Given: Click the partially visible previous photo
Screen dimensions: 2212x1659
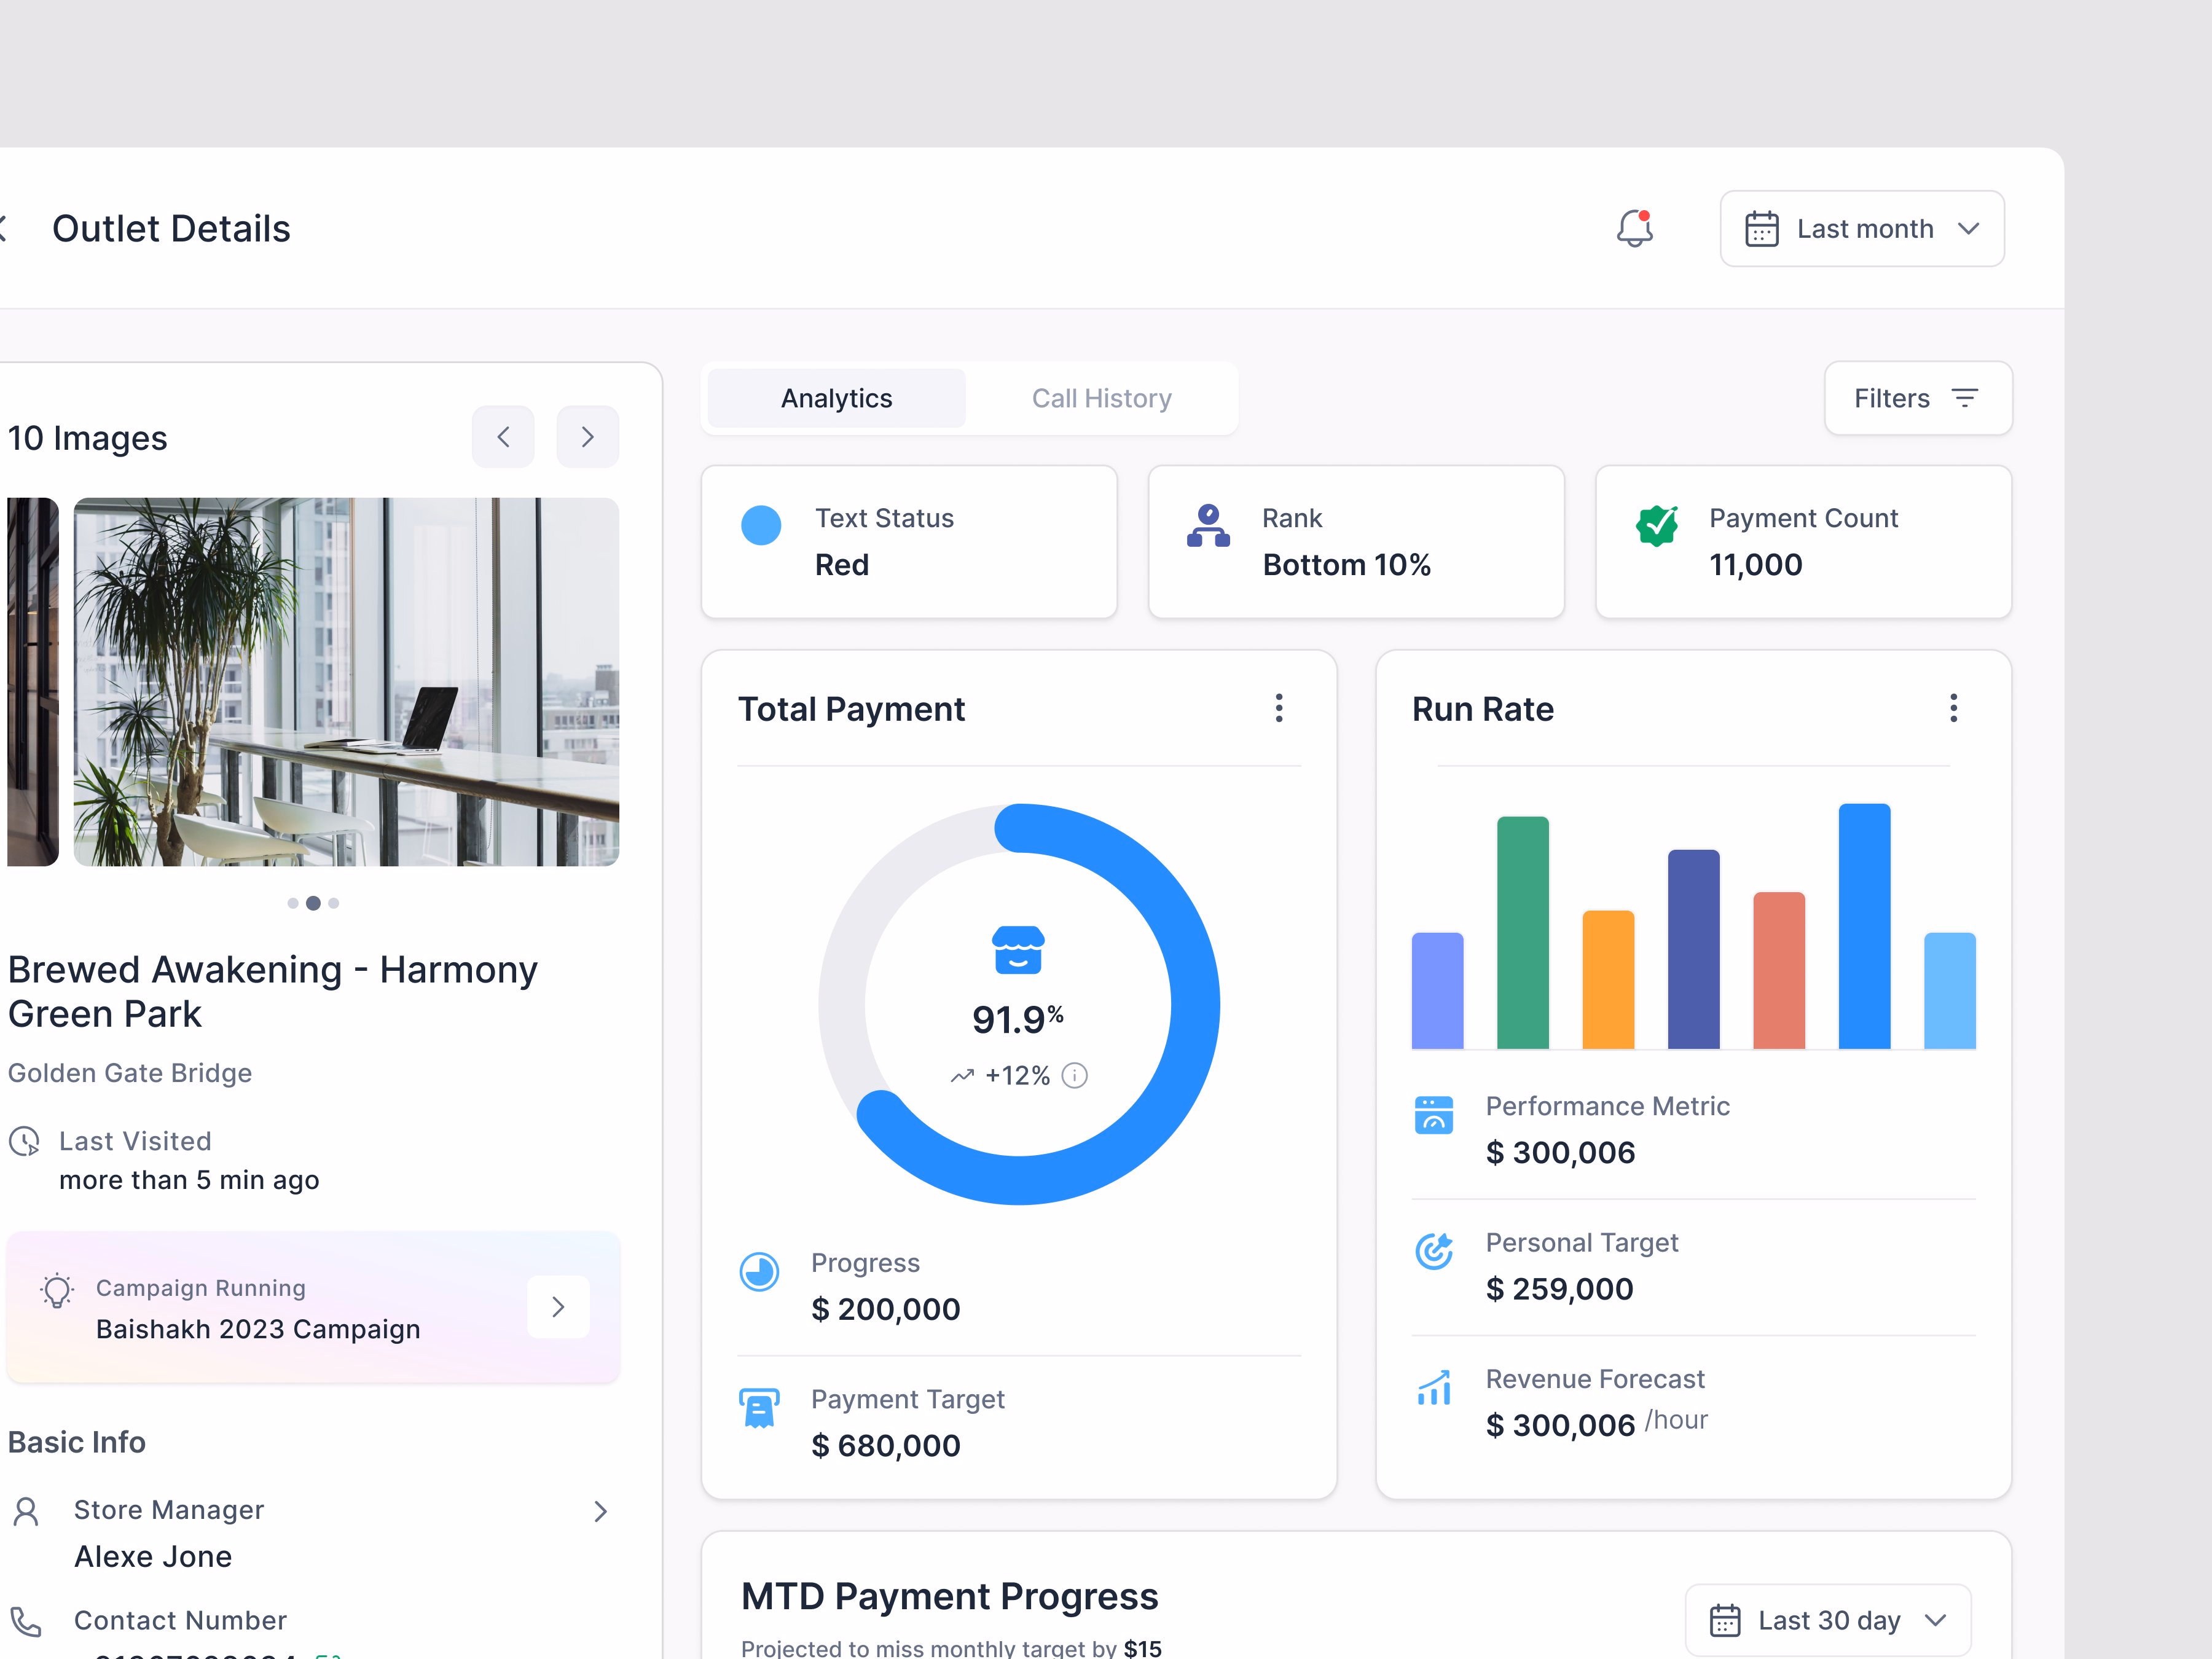Looking at the screenshot, I should coord(32,681).
